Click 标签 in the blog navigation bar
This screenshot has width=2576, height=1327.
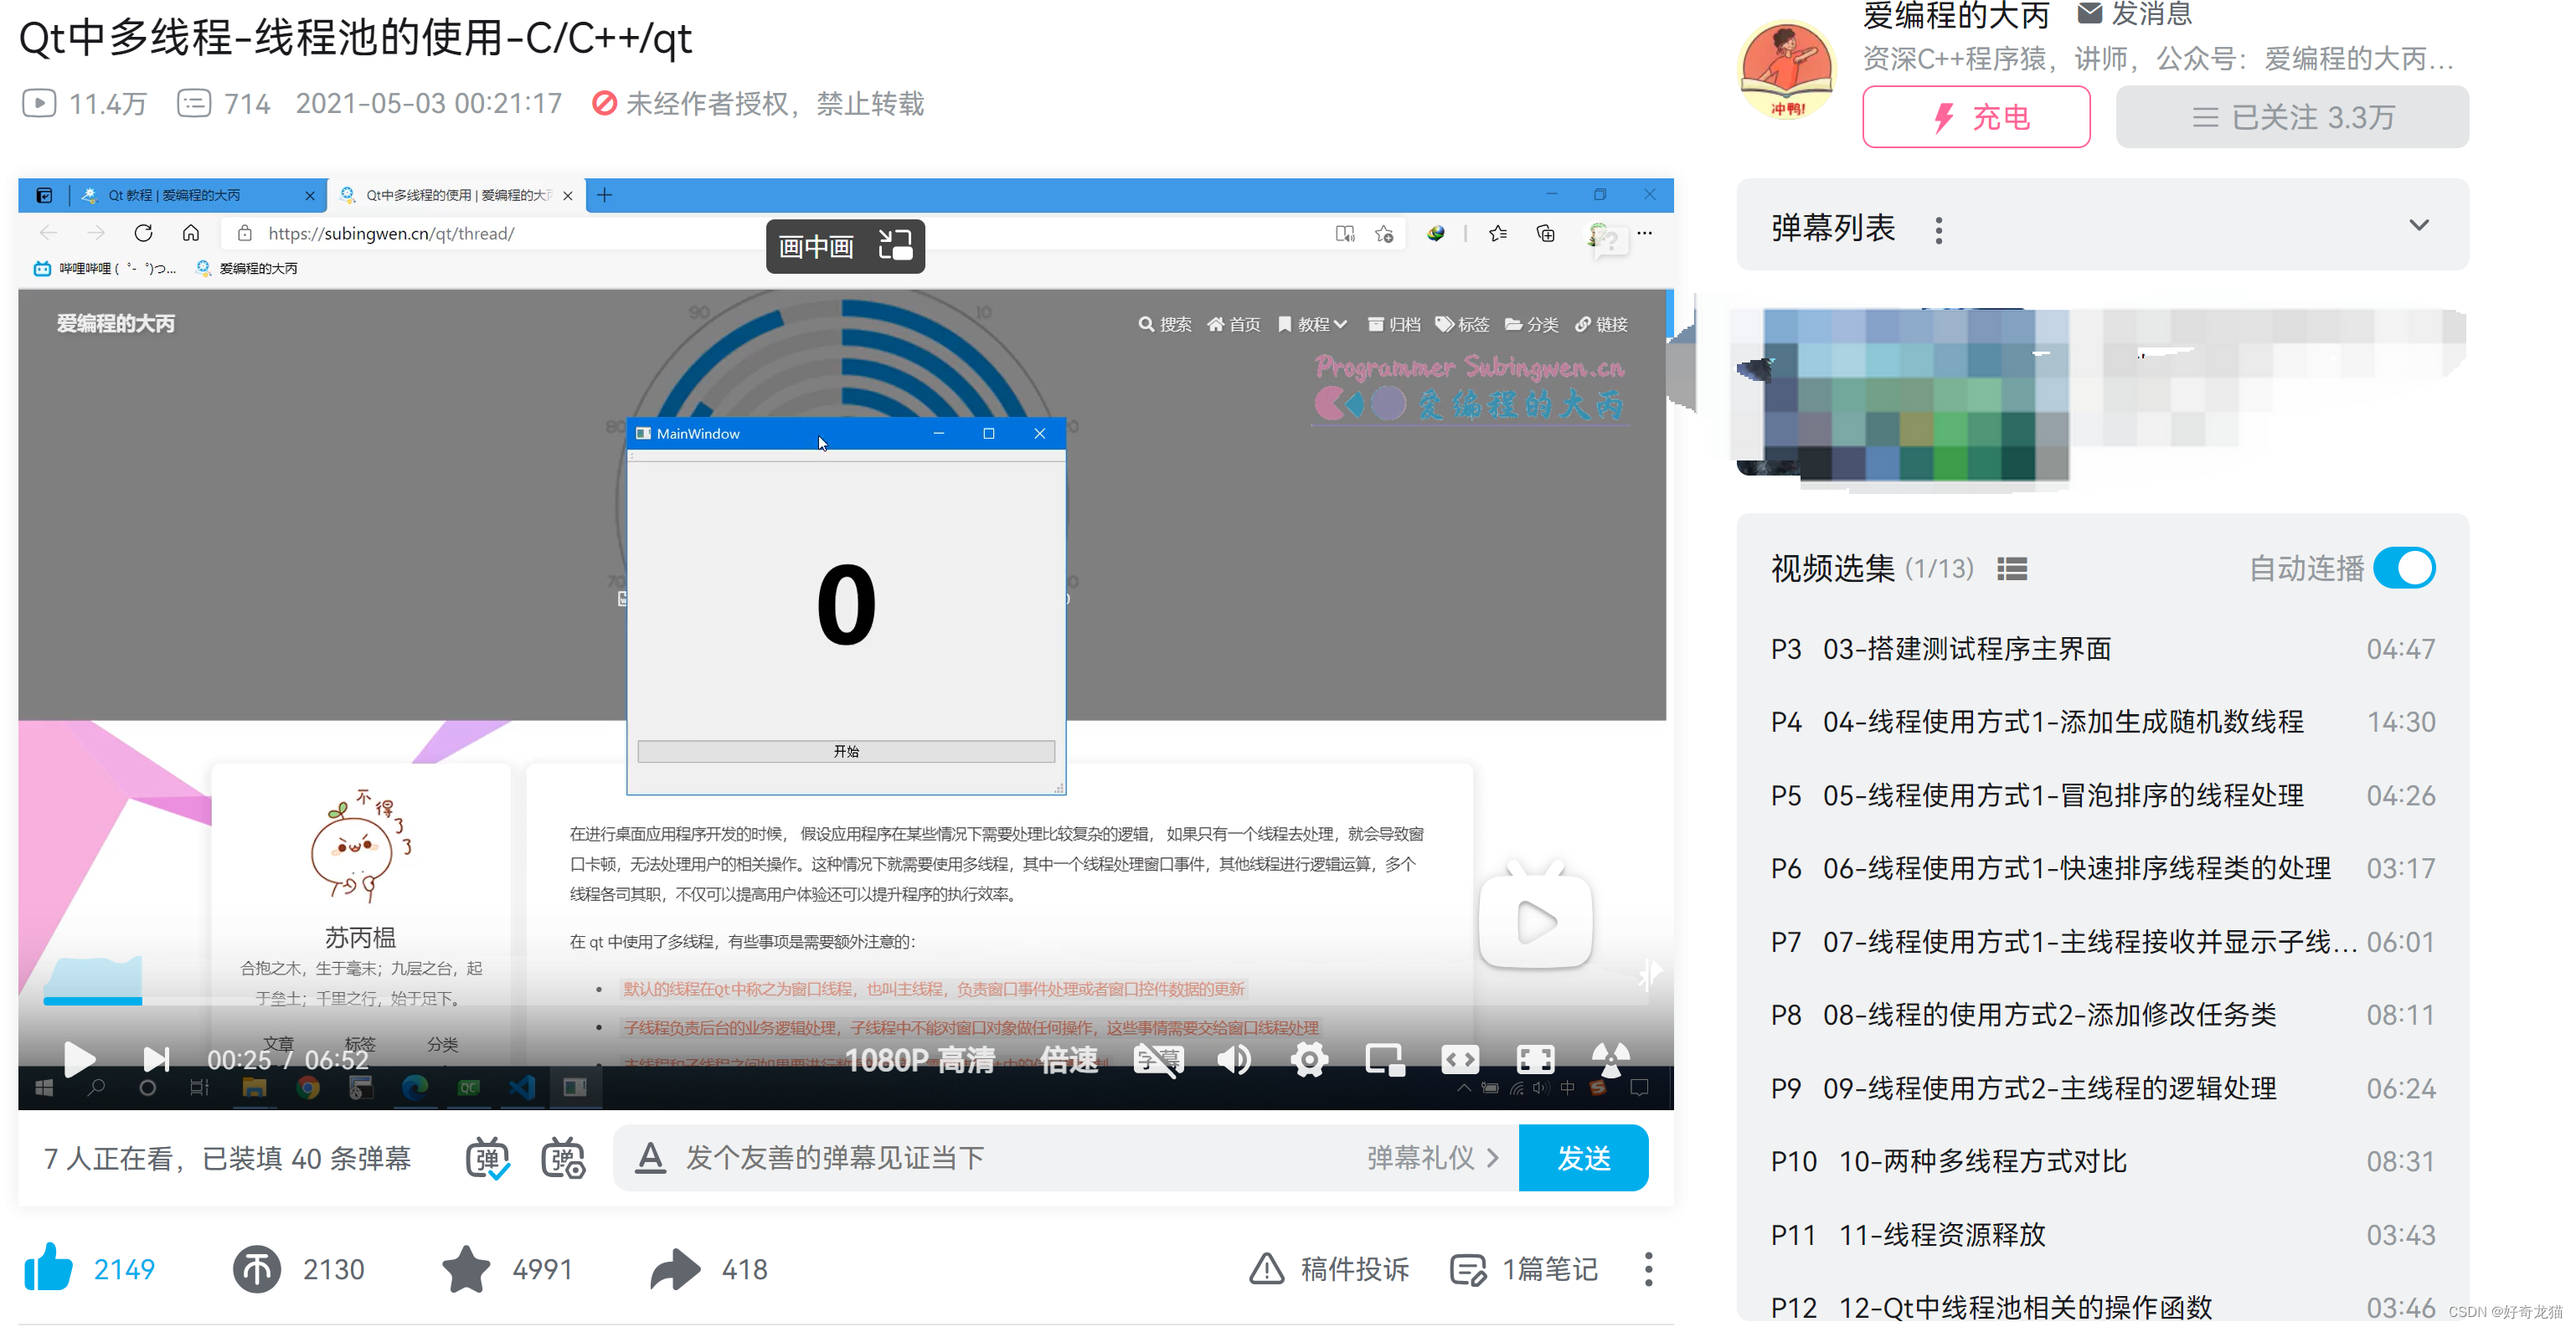coord(1462,324)
